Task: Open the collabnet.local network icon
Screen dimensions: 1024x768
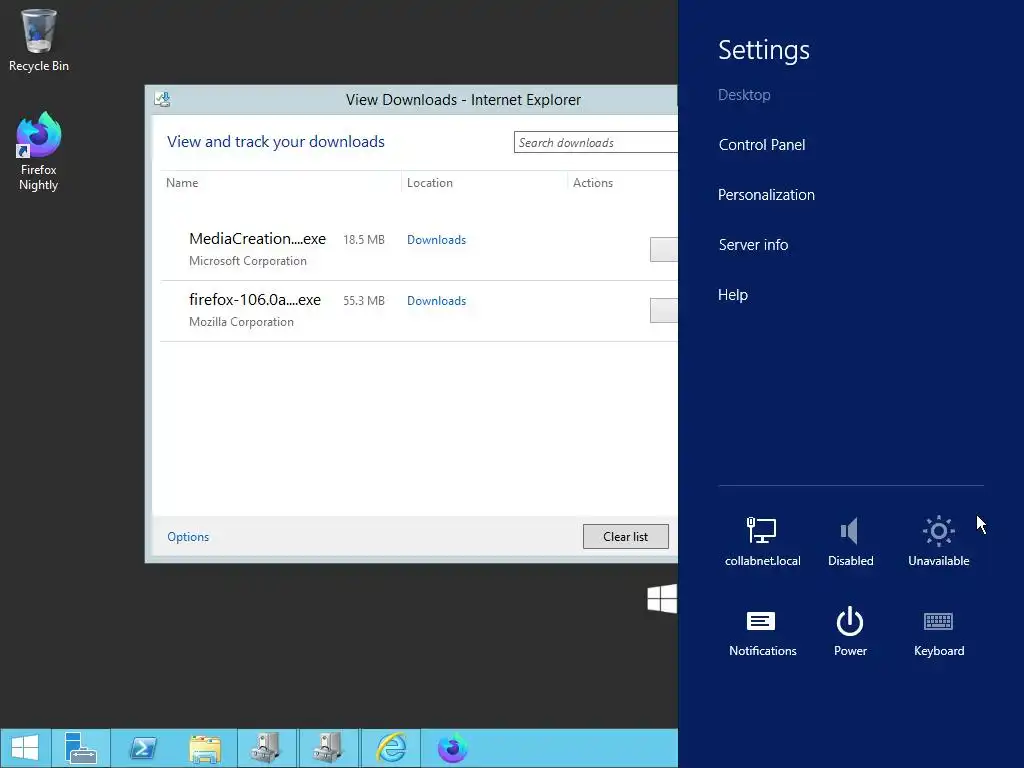Action: (x=762, y=541)
